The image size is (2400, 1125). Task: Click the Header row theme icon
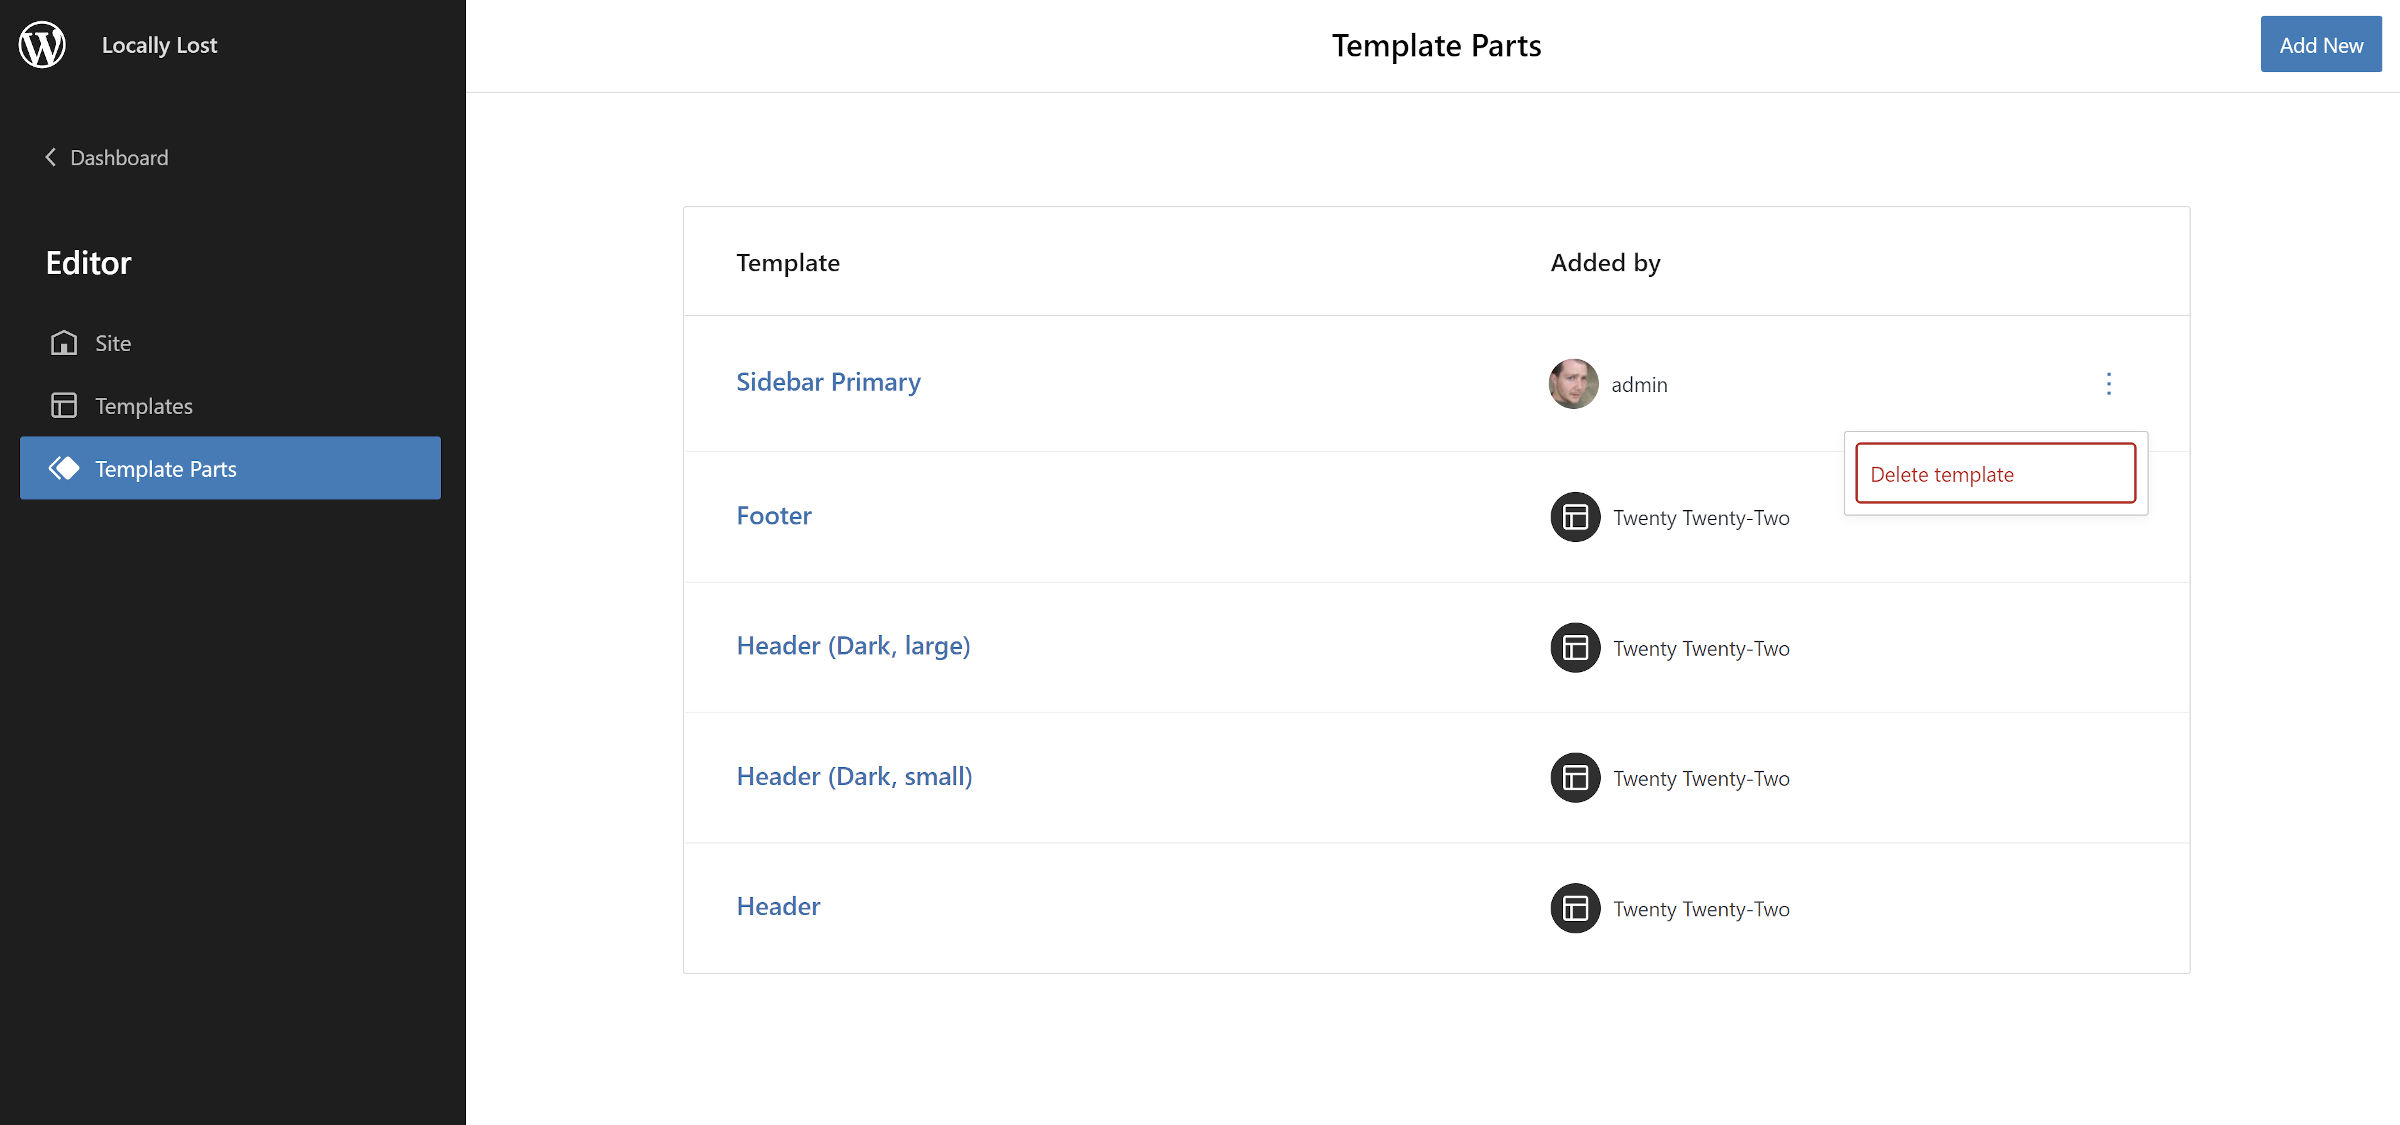click(1575, 908)
